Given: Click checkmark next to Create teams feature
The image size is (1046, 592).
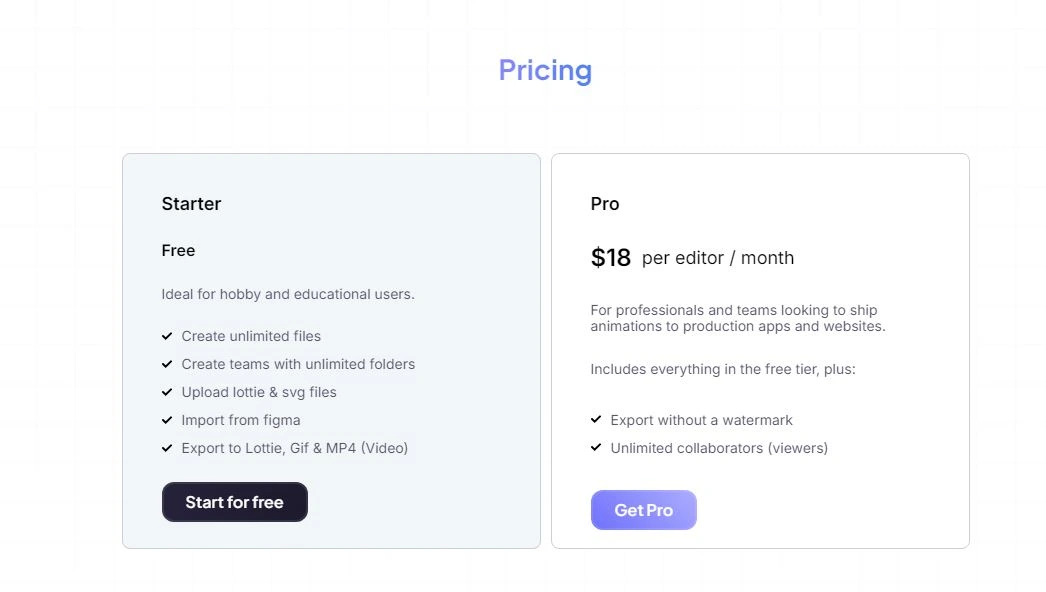Looking at the screenshot, I should (x=167, y=364).
